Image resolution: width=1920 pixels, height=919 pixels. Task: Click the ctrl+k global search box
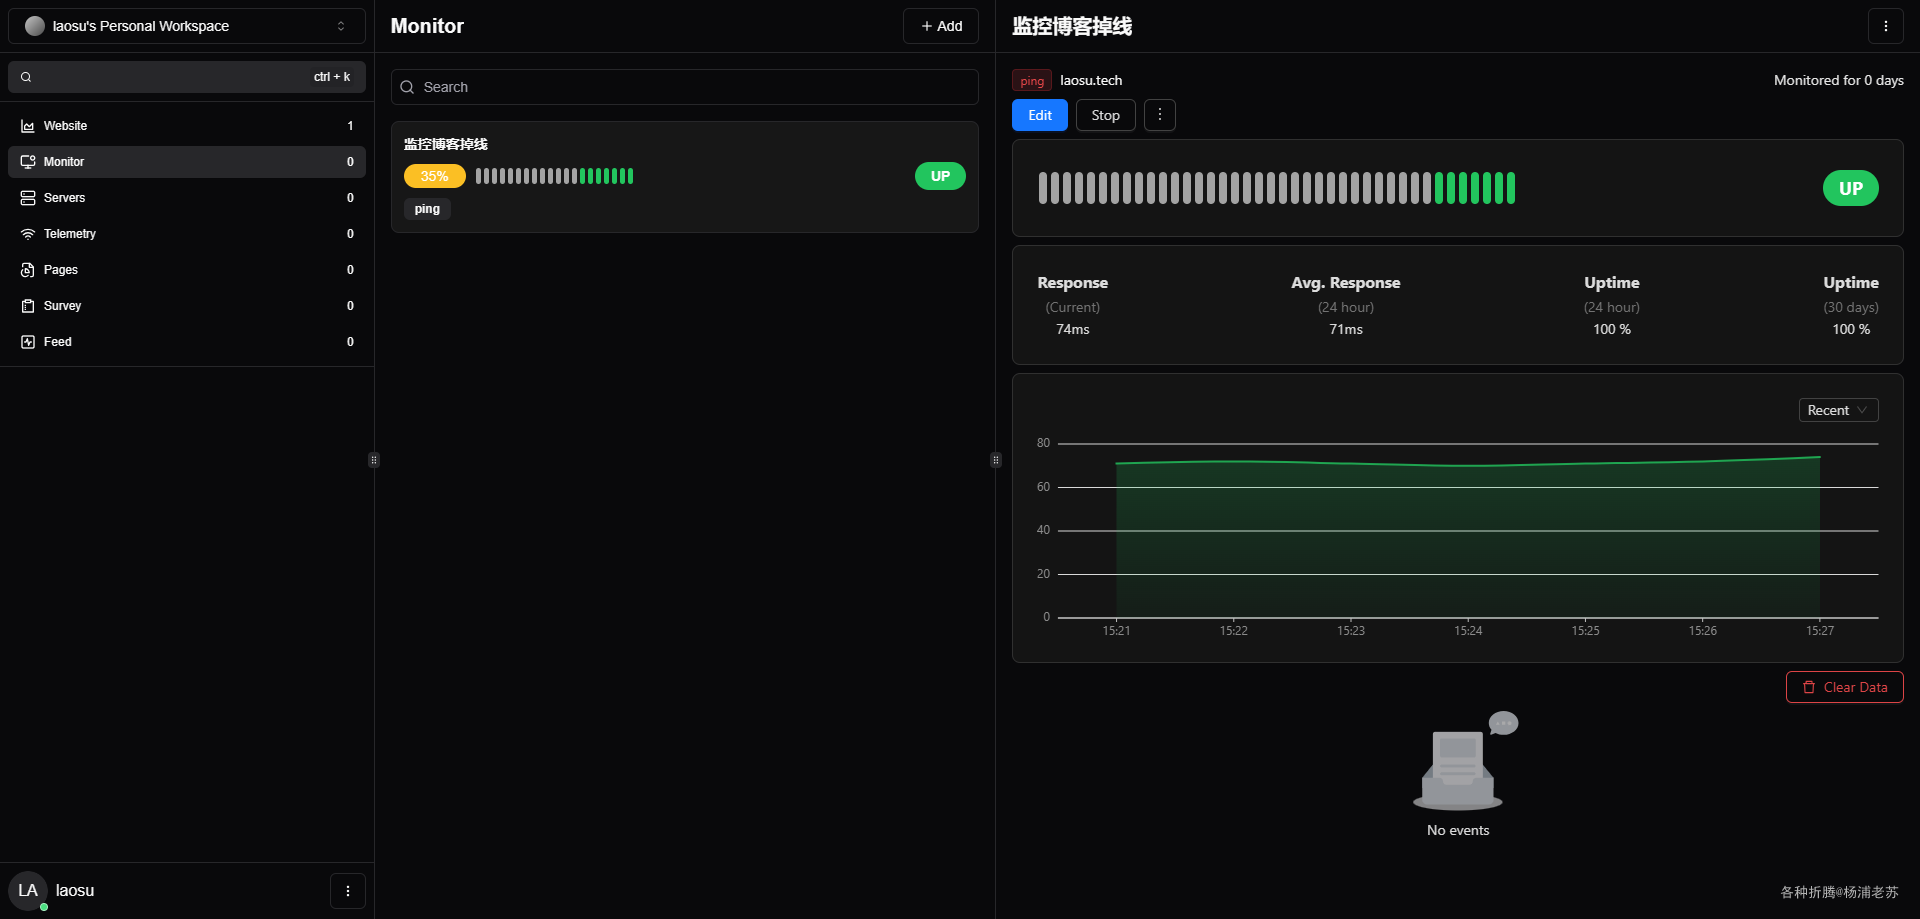coord(187,77)
